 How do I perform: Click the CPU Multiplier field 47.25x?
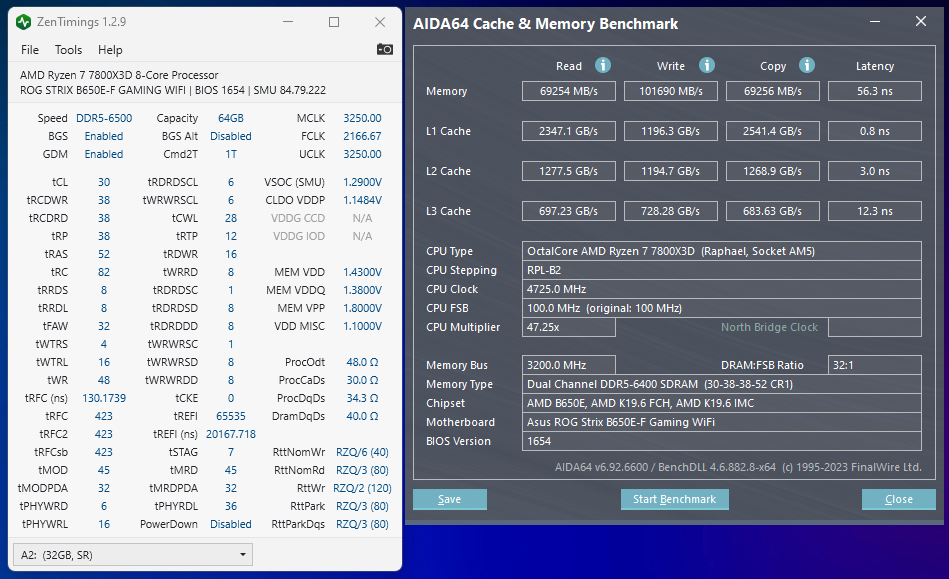pyautogui.click(x=569, y=327)
